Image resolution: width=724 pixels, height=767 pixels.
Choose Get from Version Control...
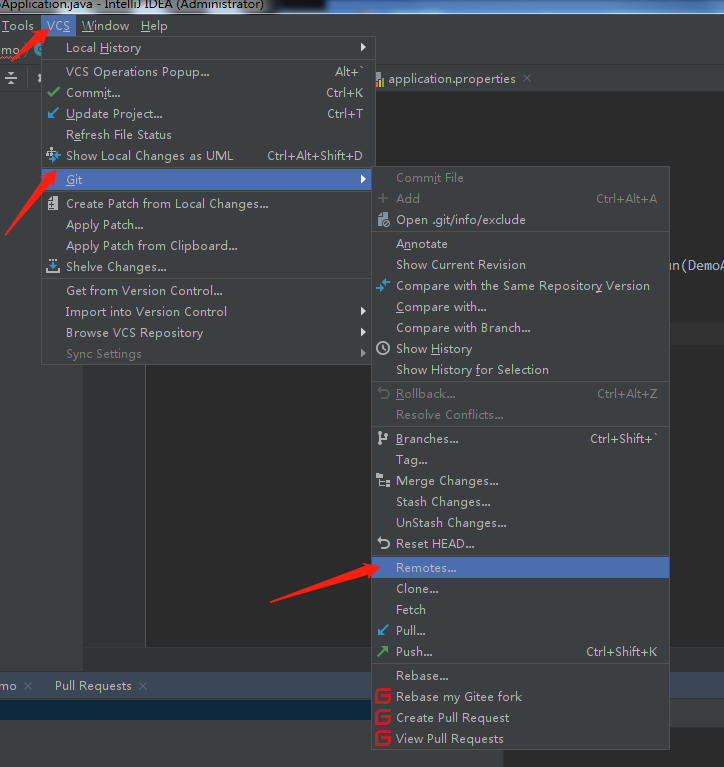[206, 291]
